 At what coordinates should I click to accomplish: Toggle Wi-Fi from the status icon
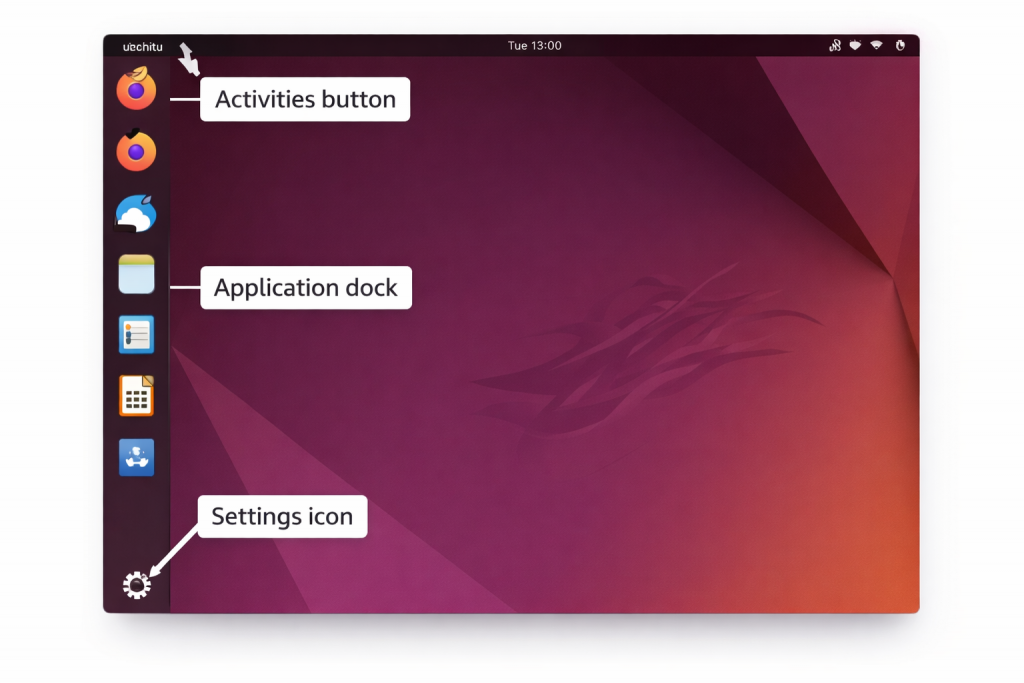tap(876, 45)
